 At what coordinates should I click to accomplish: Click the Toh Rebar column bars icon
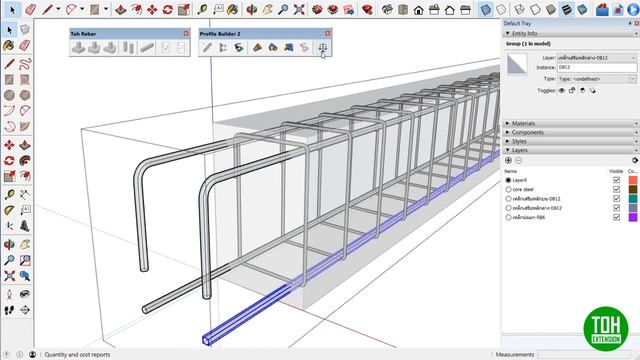click(128, 48)
